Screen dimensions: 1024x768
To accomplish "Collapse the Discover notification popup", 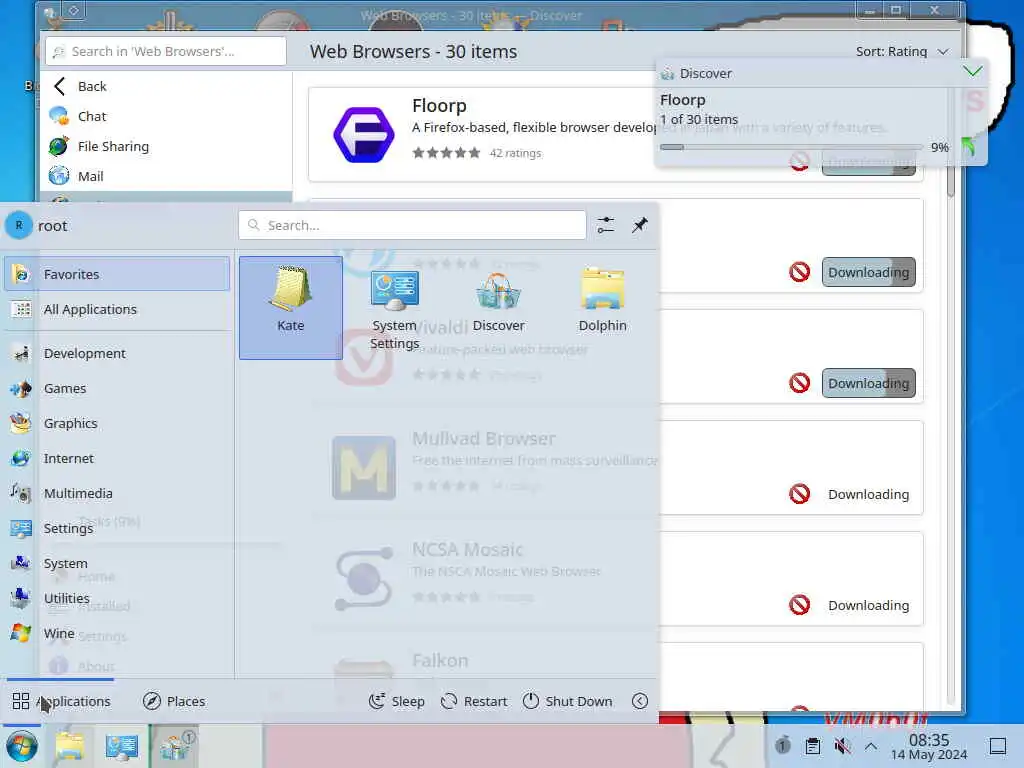I will click(972, 72).
